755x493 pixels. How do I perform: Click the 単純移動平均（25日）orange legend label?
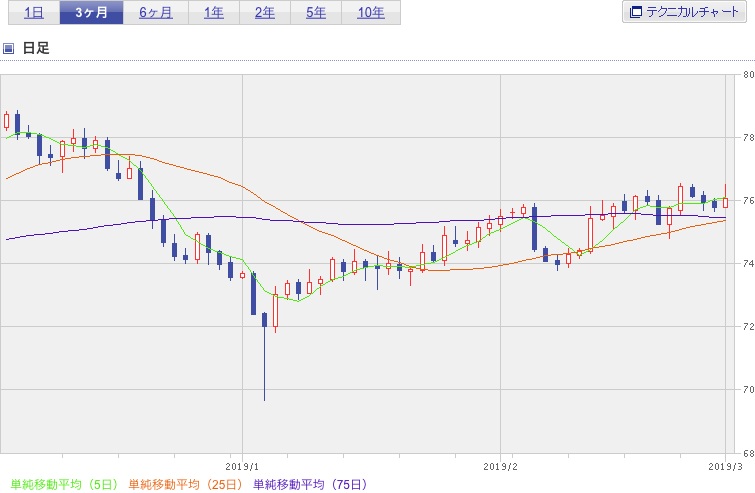185,484
